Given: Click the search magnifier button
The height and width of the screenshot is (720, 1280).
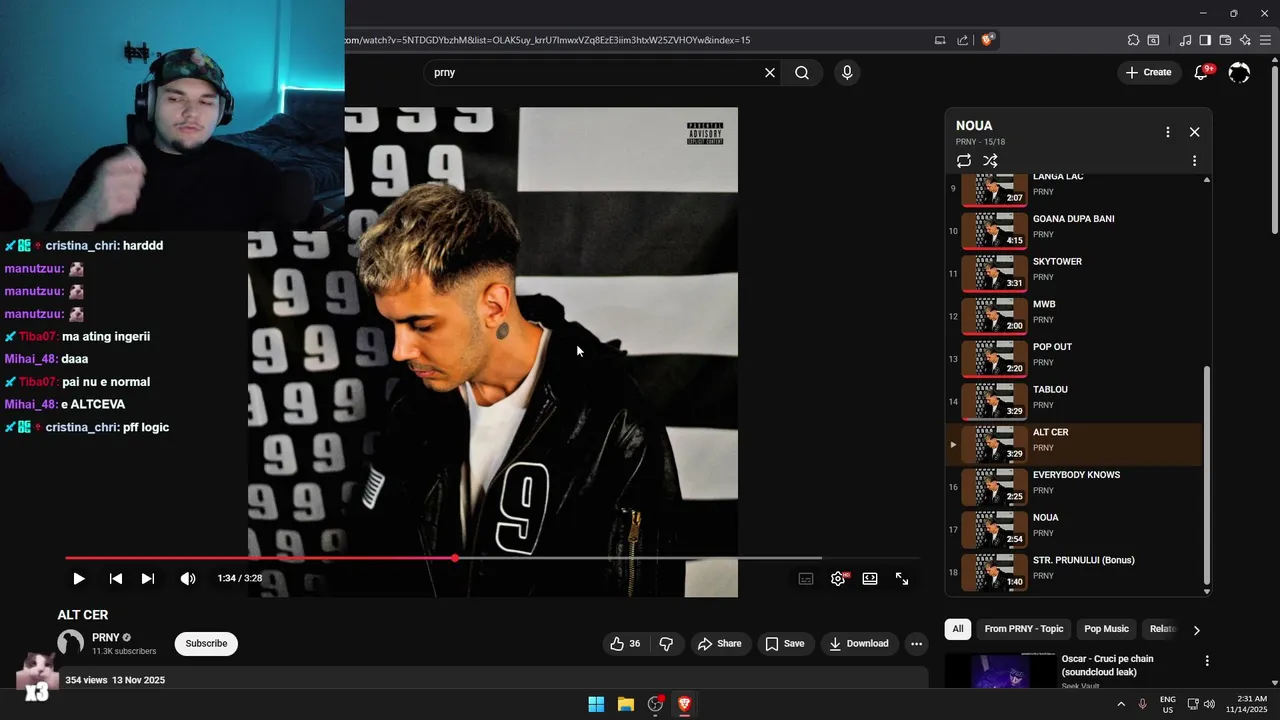Looking at the screenshot, I should 802,72.
